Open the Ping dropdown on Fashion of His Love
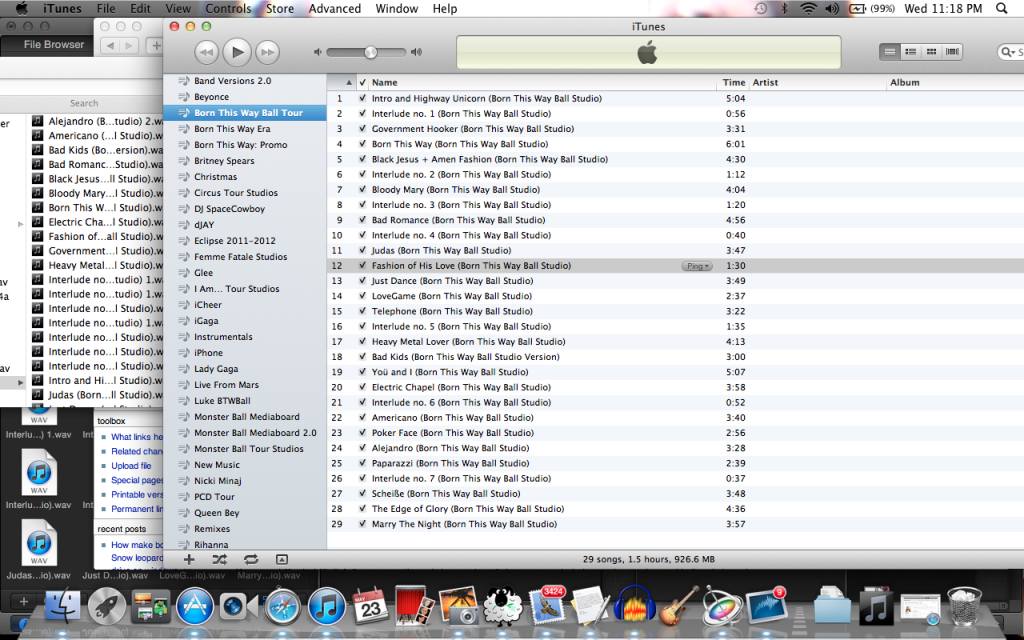The height and width of the screenshot is (640, 1024). pyautogui.click(x=697, y=266)
